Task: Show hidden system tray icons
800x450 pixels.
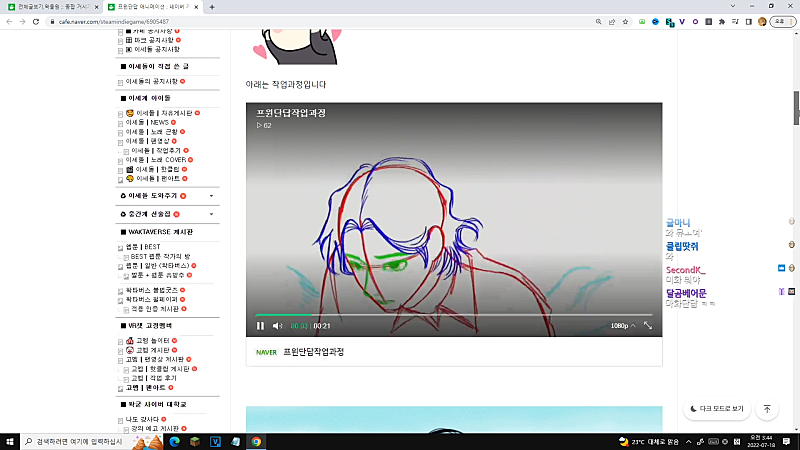Action: (x=688, y=442)
